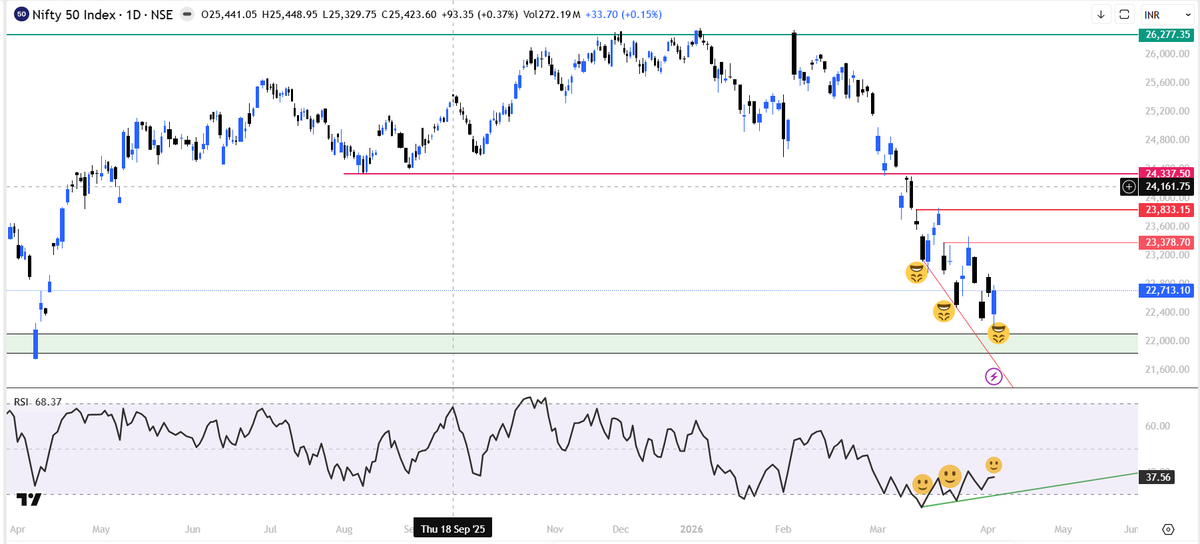
Task: Click the Nov label on time axis
Action: tap(555, 527)
